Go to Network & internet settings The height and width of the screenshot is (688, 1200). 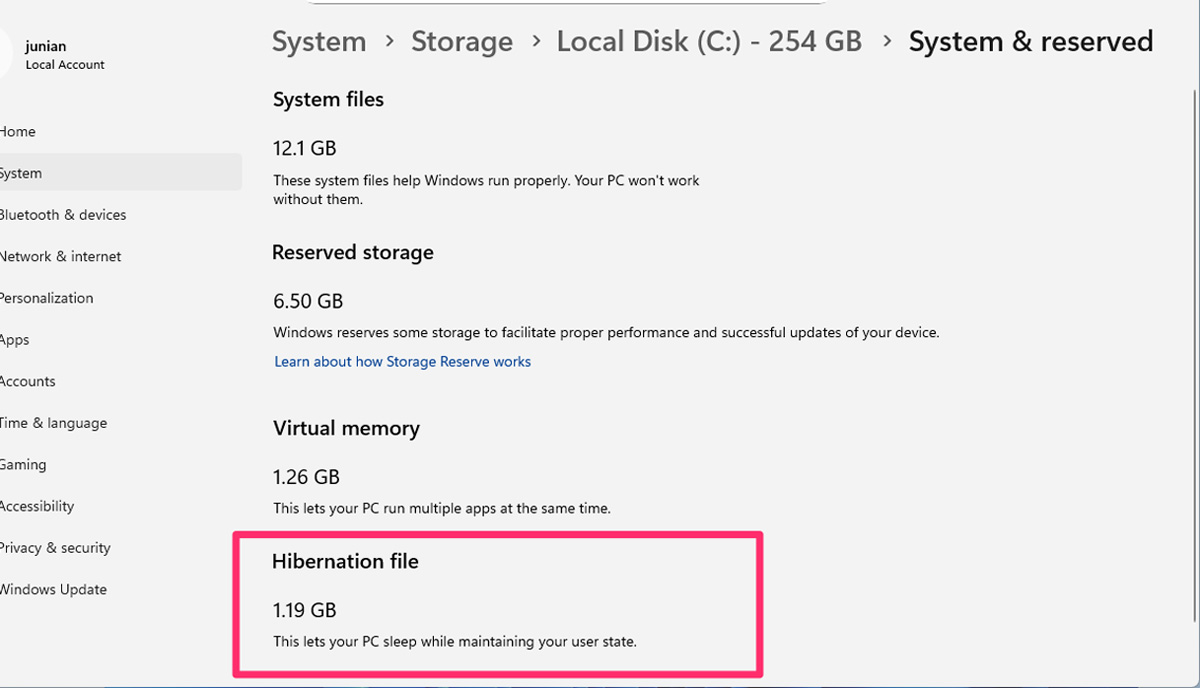click(60, 257)
